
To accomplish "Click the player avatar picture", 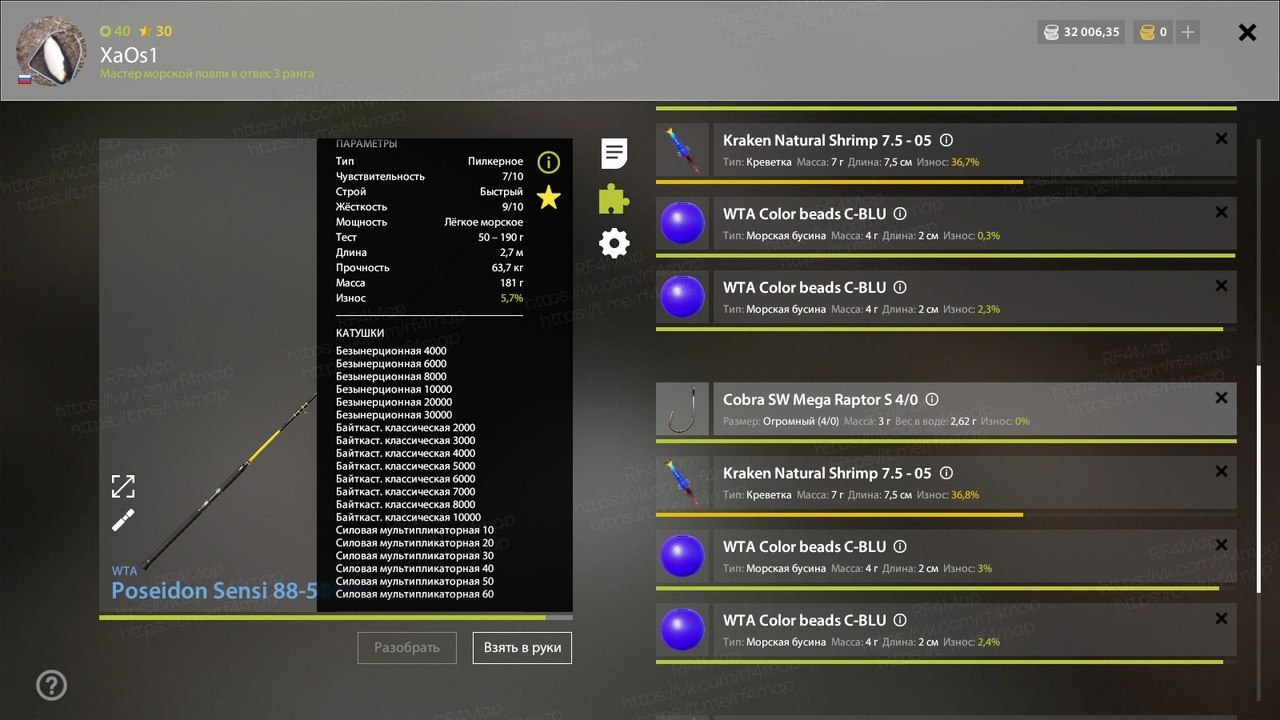I will point(51,51).
